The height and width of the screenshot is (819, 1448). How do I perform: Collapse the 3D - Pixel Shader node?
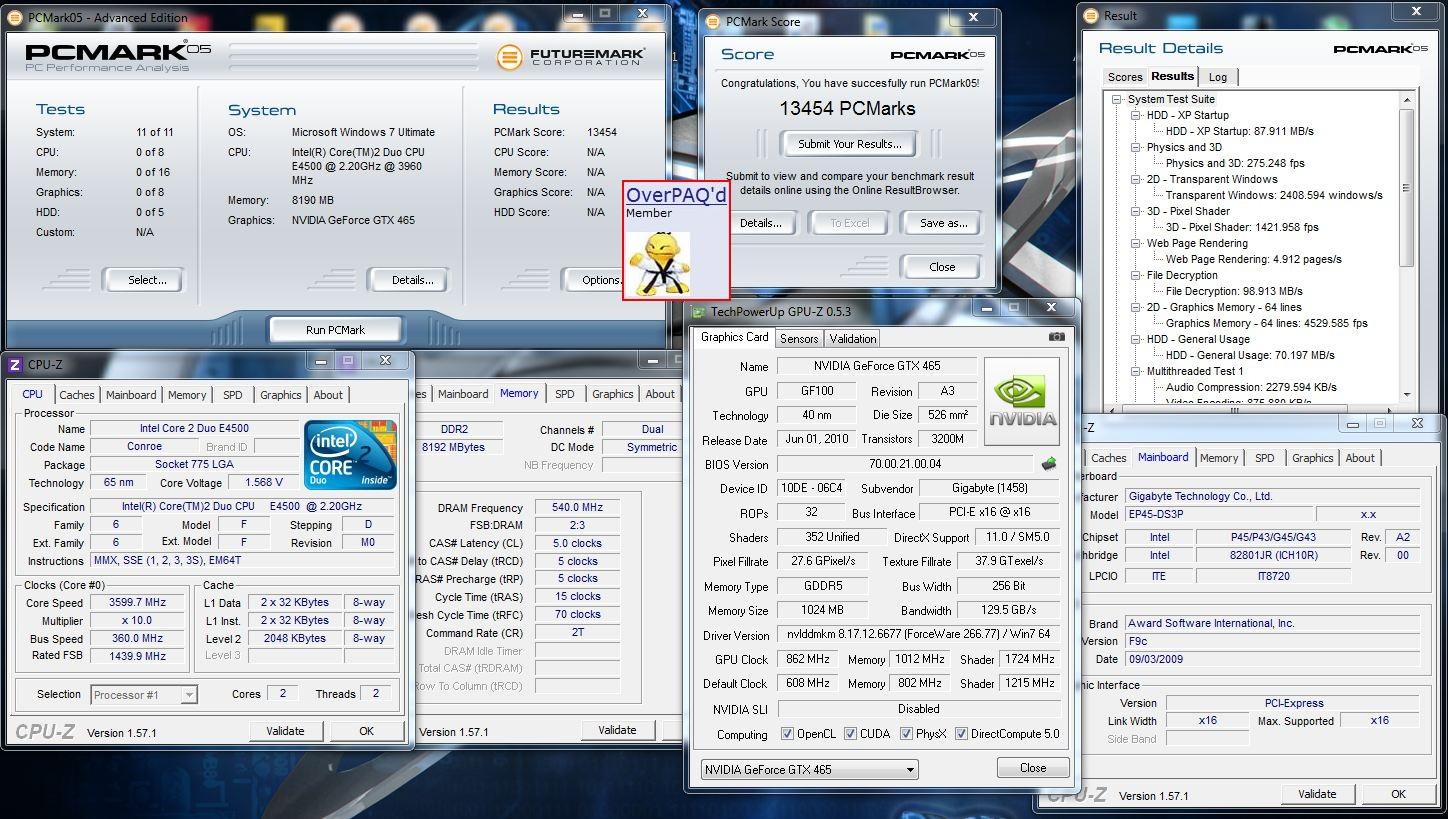(x=1136, y=212)
